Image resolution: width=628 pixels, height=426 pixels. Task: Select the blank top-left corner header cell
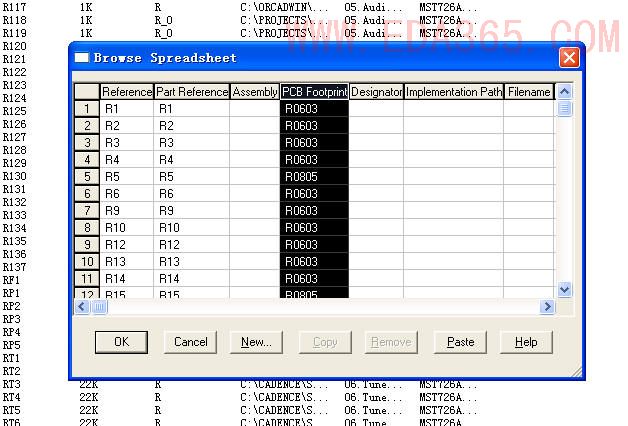[87, 92]
